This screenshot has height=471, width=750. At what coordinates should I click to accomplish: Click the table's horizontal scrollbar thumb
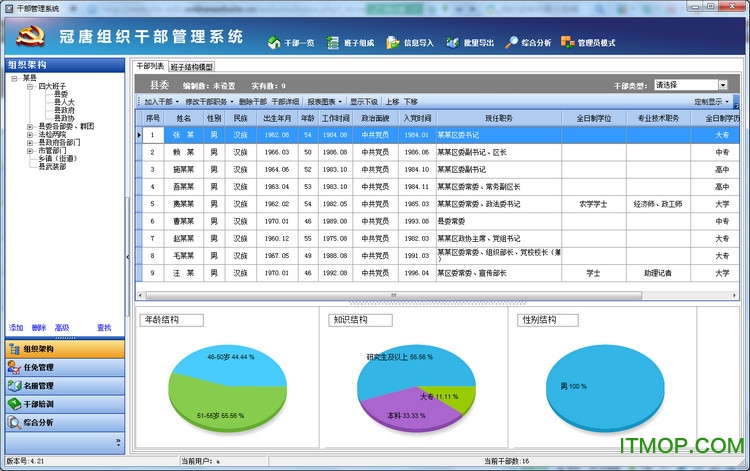(x=393, y=296)
